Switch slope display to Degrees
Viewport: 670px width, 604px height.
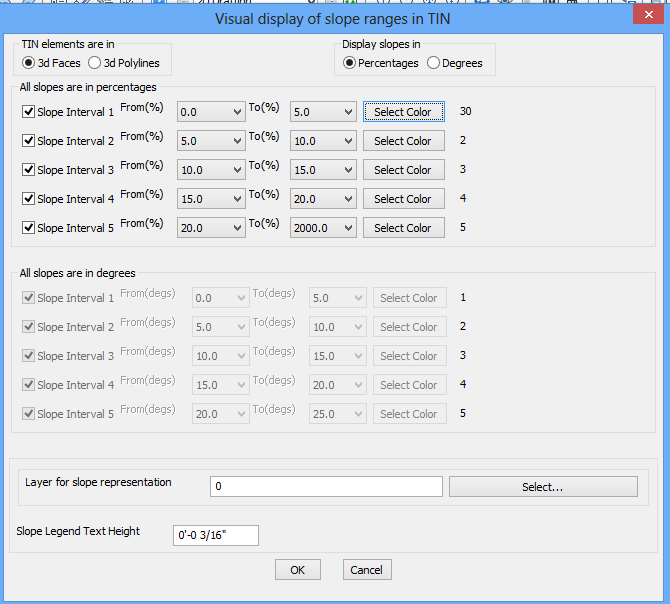(x=433, y=63)
